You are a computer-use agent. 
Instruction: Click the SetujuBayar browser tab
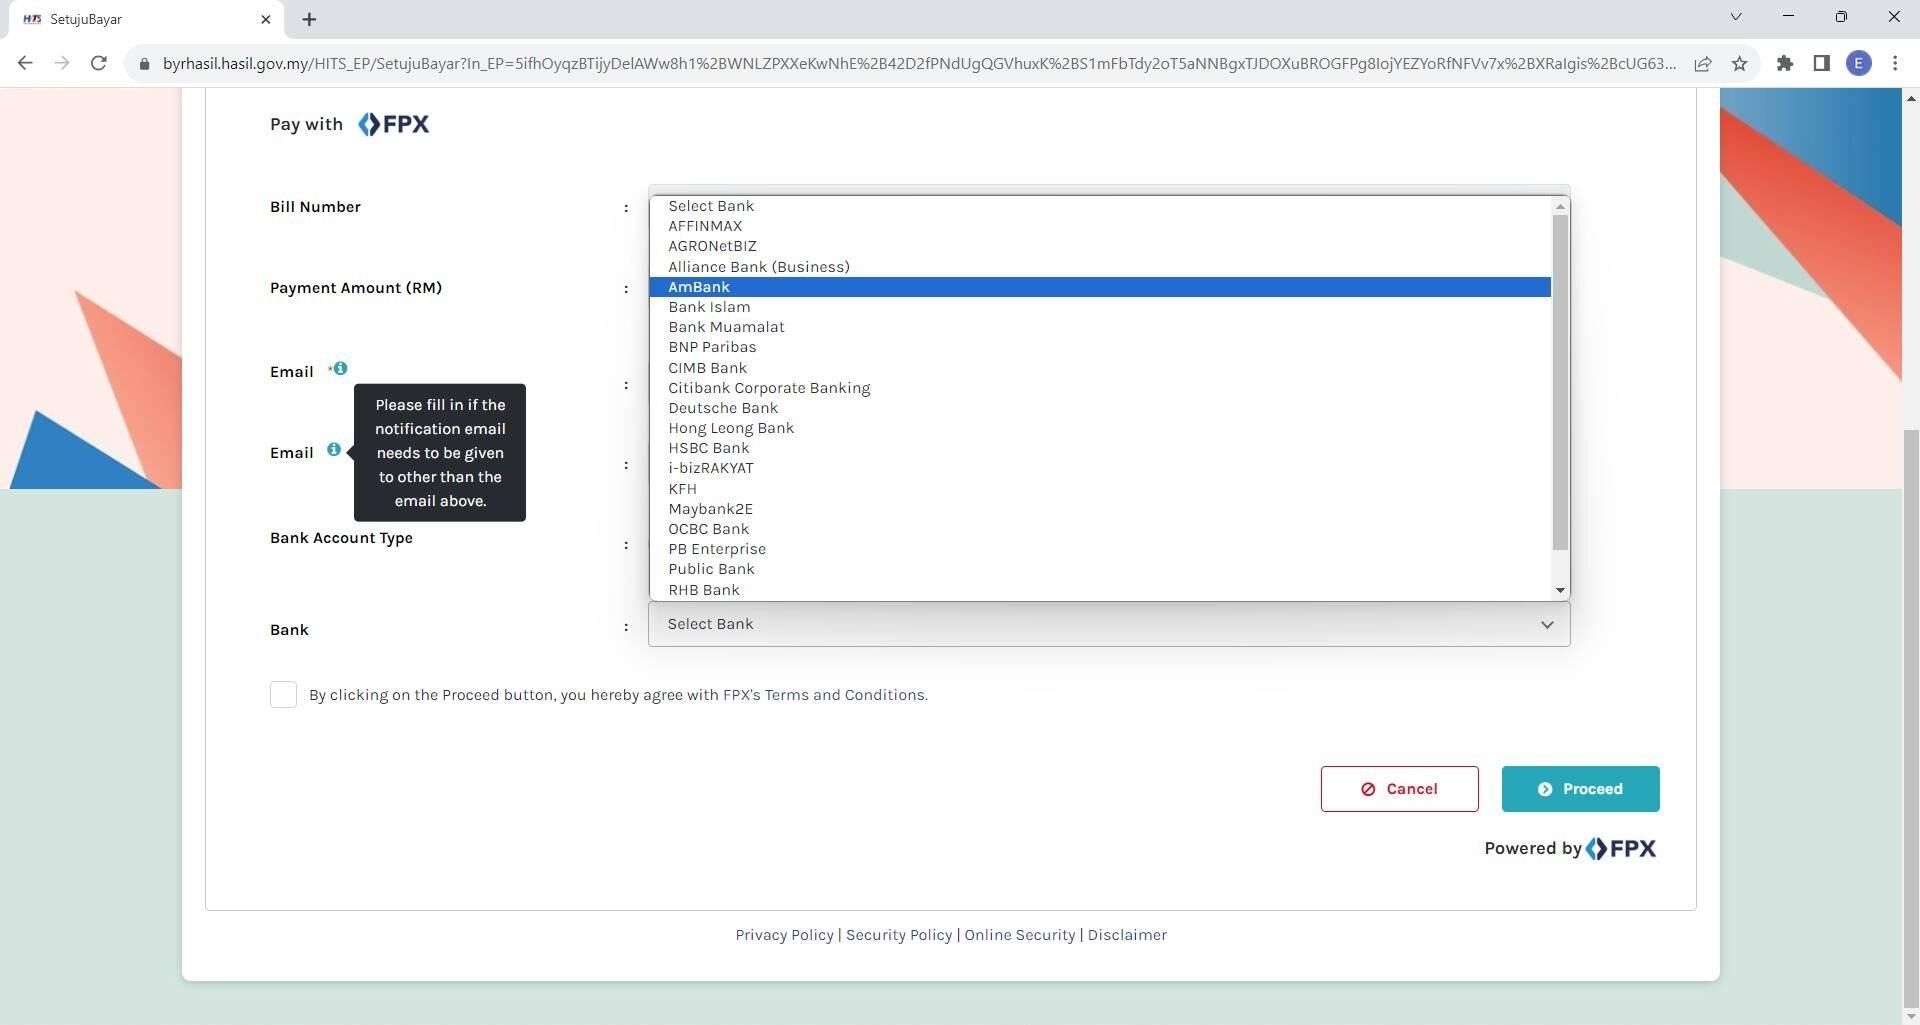[x=147, y=19]
